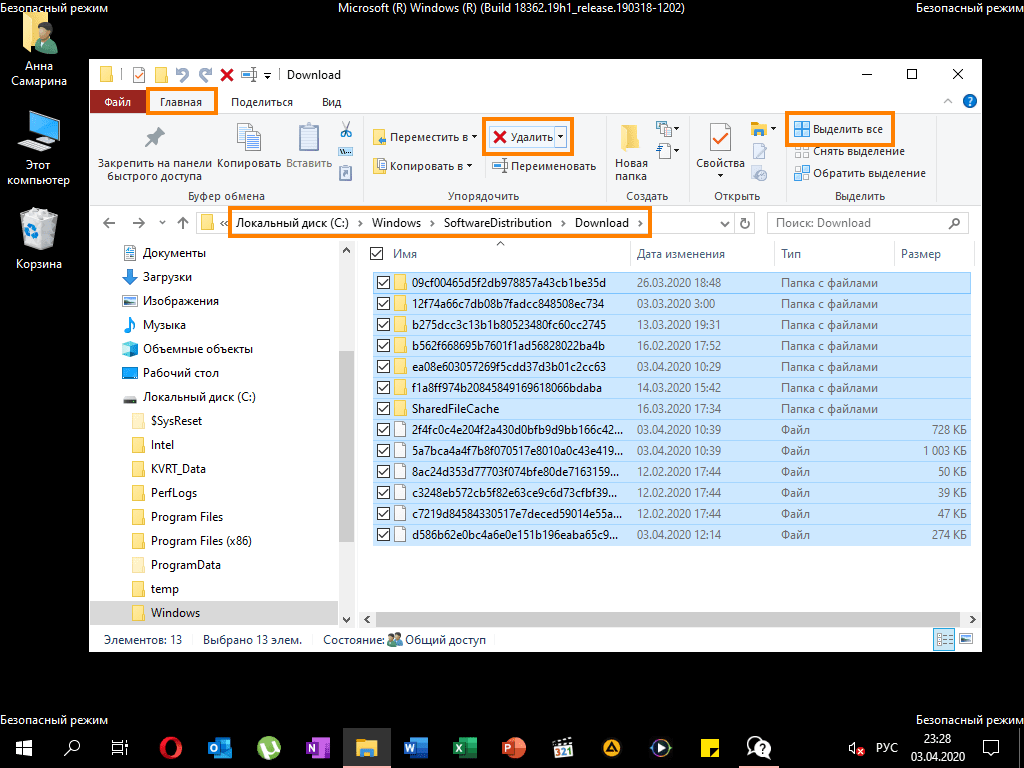Open Opera from the taskbar
Image resolution: width=1024 pixels, height=768 pixels.
pos(170,748)
